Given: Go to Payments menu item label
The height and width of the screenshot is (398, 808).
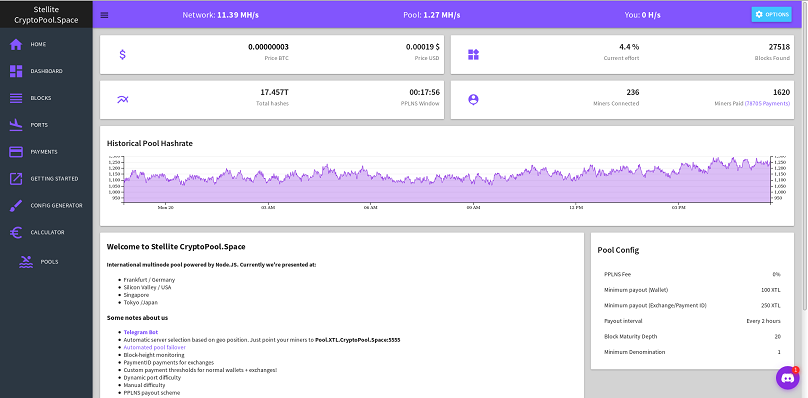Looking at the screenshot, I should [x=44, y=152].
